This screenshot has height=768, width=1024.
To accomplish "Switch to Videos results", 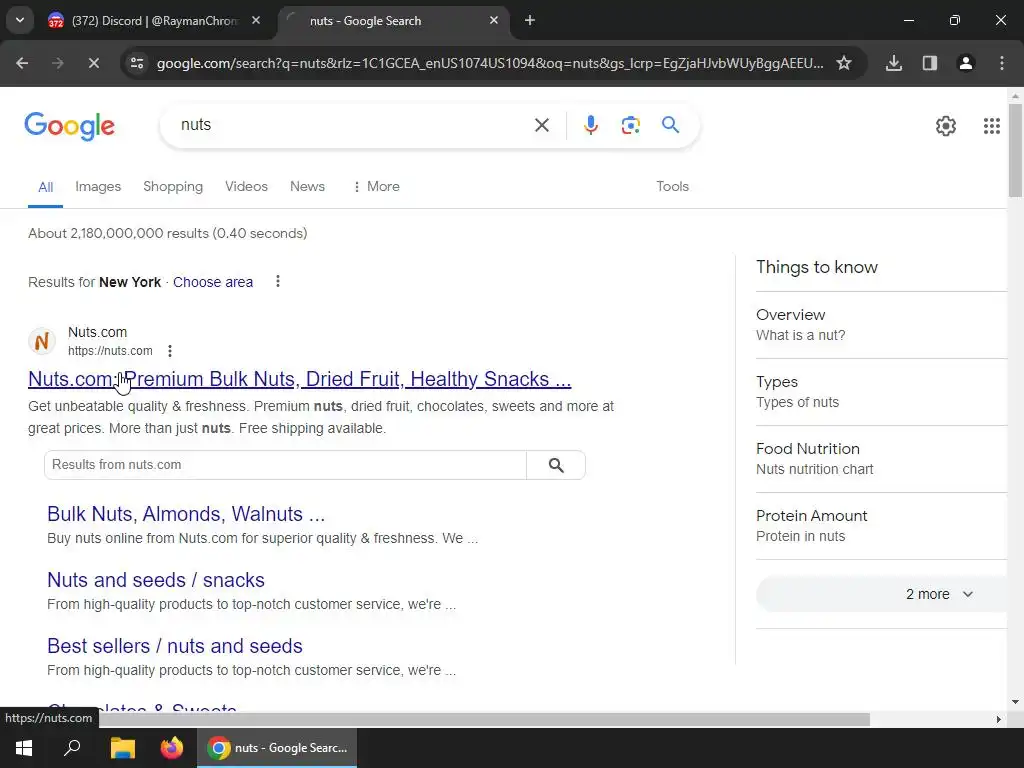I will pyautogui.click(x=246, y=187).
